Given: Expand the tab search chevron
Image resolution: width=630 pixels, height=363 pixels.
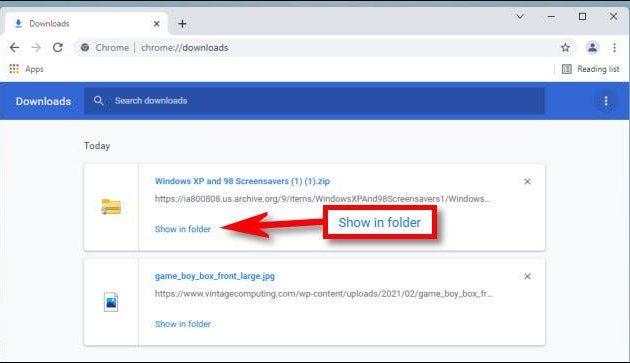Looking at the screenshot, I should pyautogui.click(x=520, y=16).
